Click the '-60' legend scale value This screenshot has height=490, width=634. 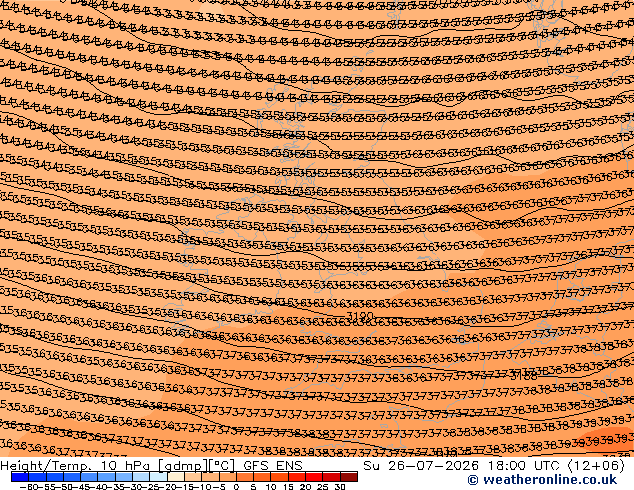tap(29, 486)
